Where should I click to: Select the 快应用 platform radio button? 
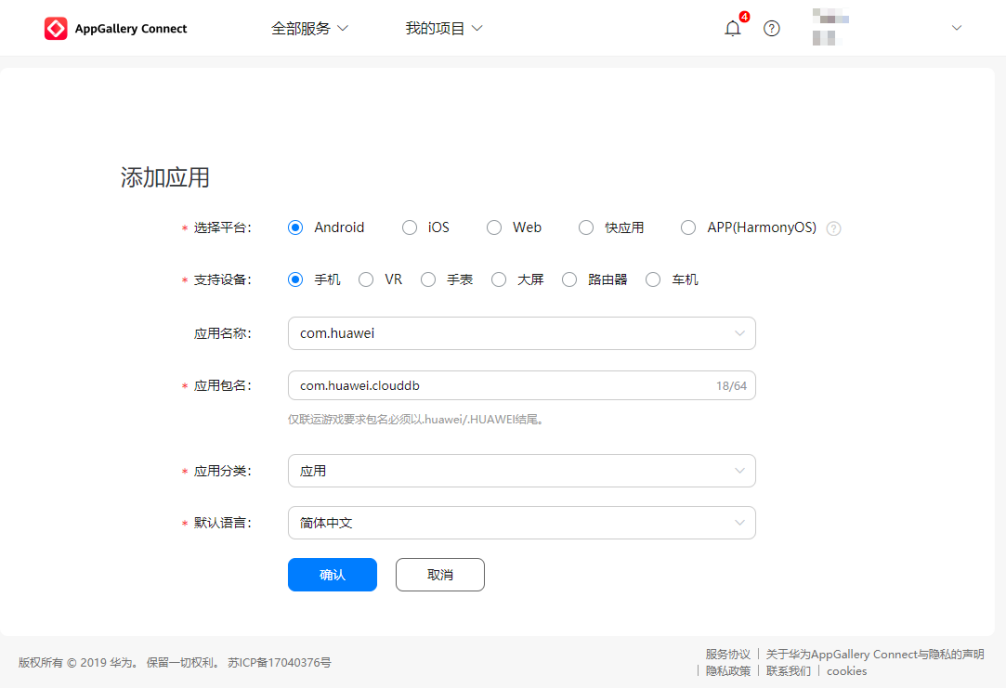tap(586, 228)
